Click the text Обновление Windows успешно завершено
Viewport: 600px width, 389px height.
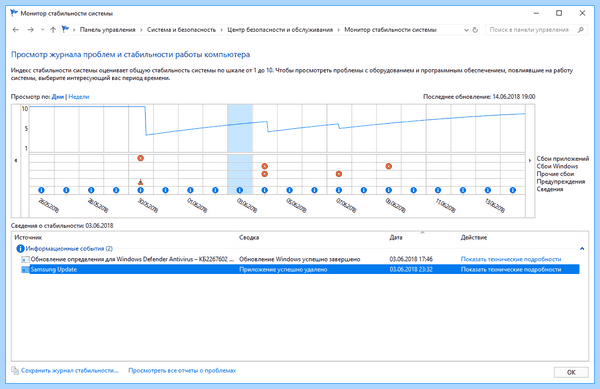(x=300, y=259)
